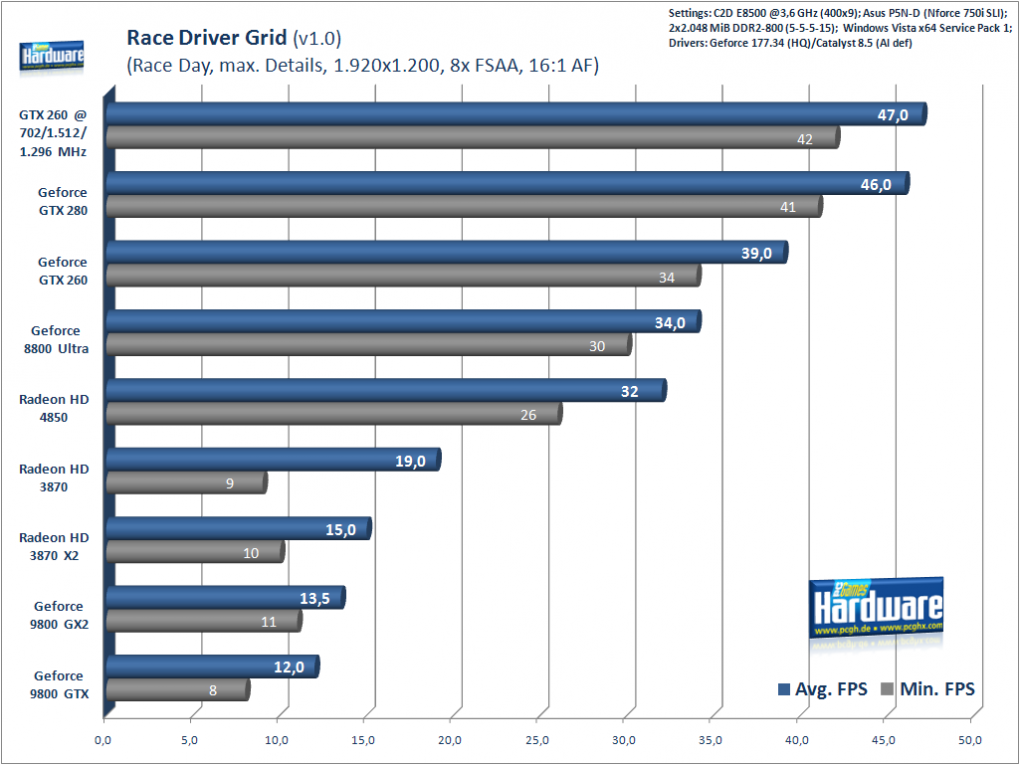Image resolution: width=1020 pixels, height=765 pixels.
Task: Click the Geforce GTX 260 axis label
Action: pos(62,271)
